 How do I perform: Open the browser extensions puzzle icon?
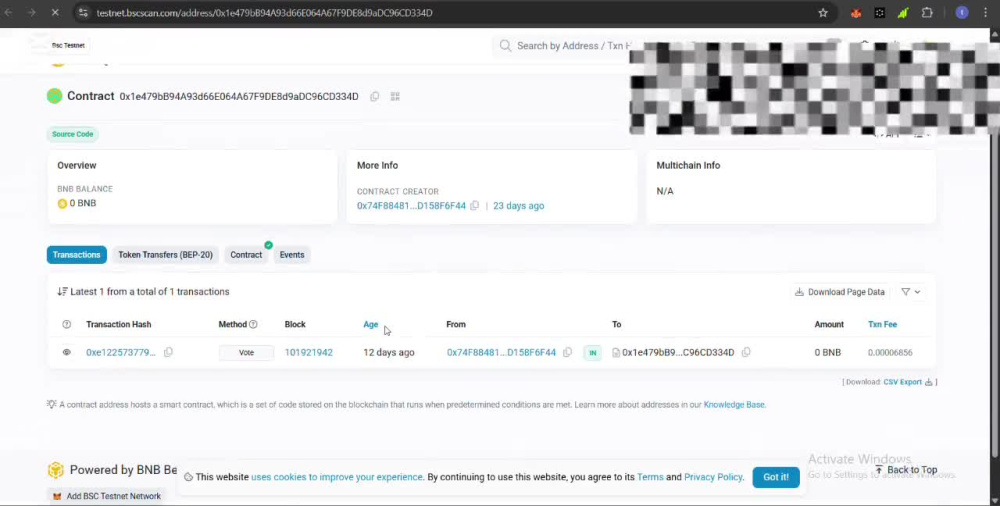927,13
